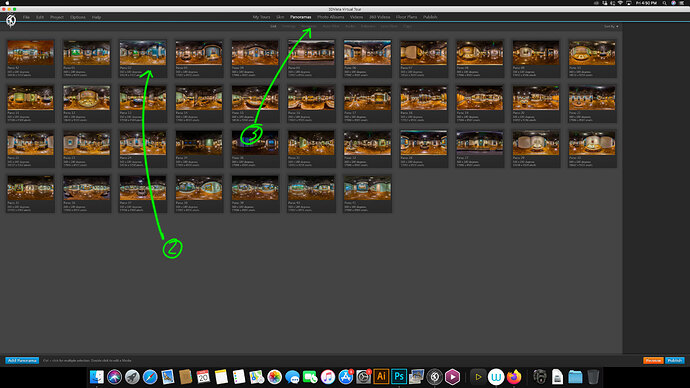Switch to the Floor Plans tab
The image size is (690, 388).
tap(407, 17)
